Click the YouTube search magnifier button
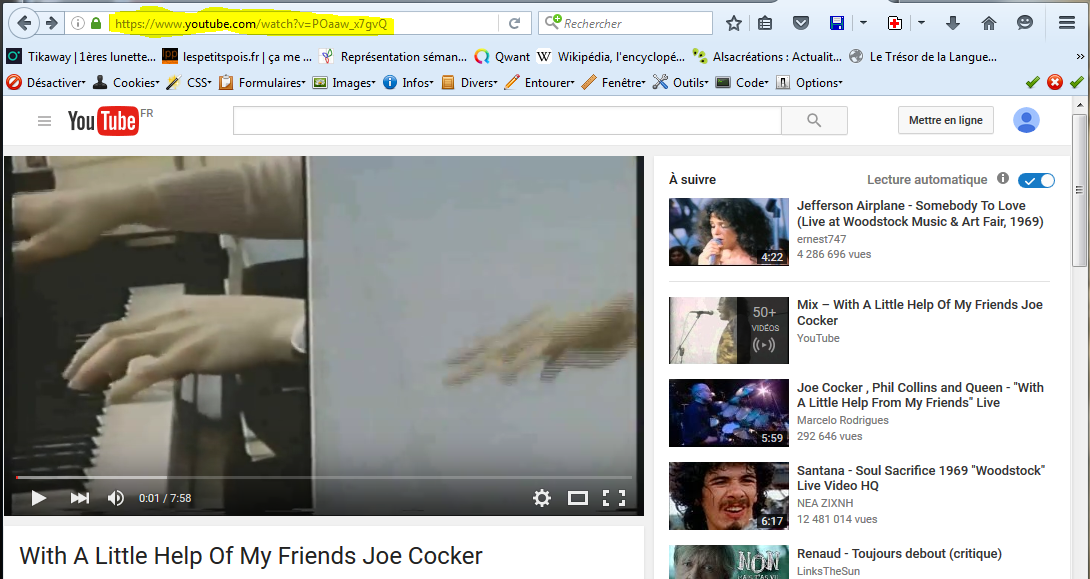Screen dimensions: 1090x579 coord(814,121)
